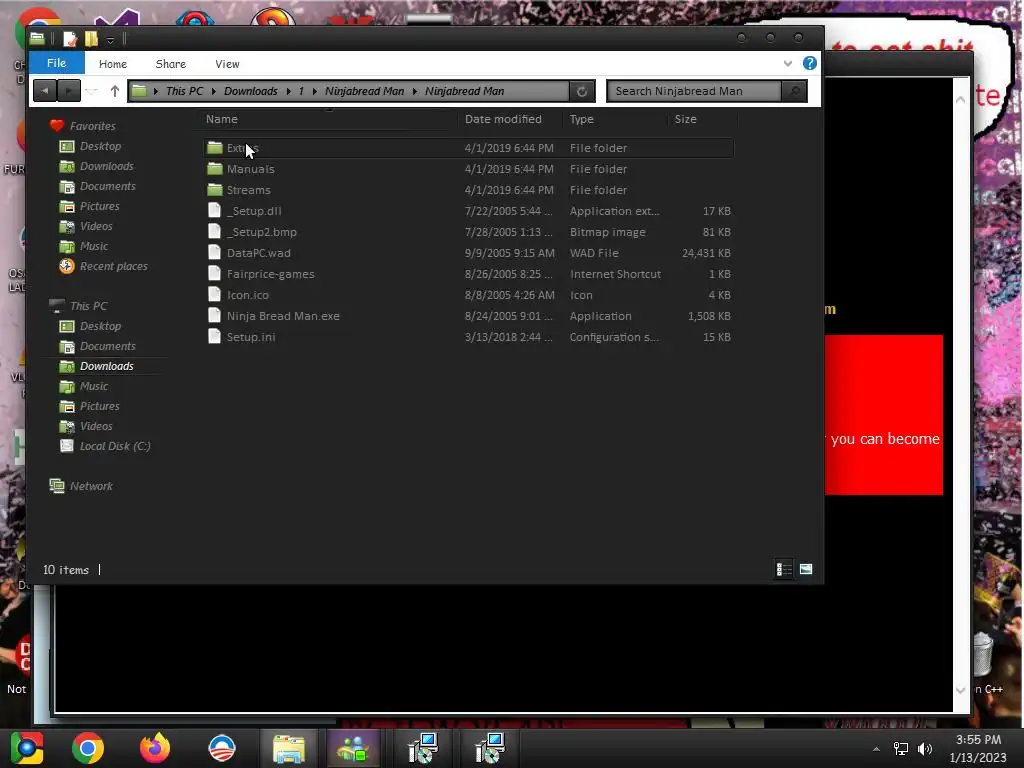1024x768 pixels.
Task: Click the search magnifier button
Action: click(794, 91)
